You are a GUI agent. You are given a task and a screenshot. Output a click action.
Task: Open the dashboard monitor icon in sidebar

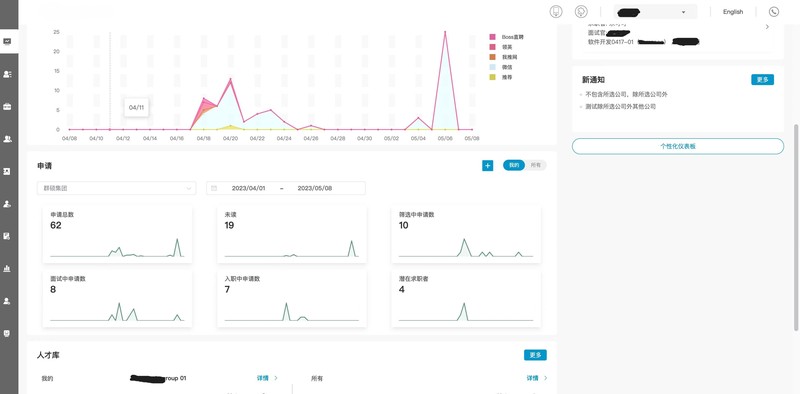(7, 42)
